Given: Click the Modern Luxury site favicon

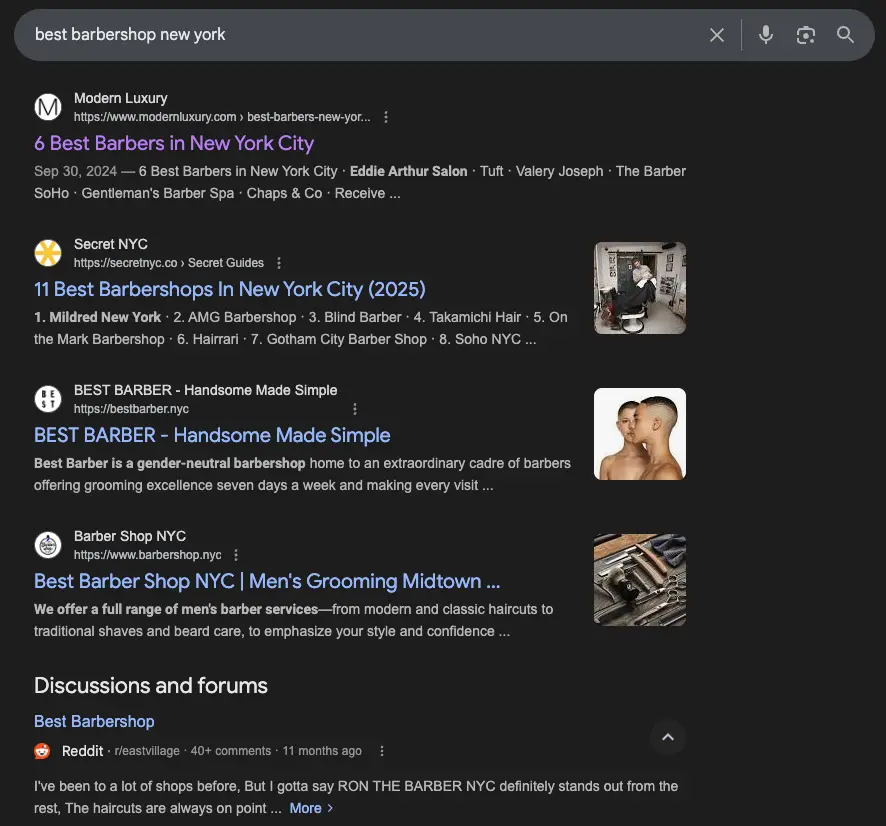Looking at the screenshot, I should point(48,106).
